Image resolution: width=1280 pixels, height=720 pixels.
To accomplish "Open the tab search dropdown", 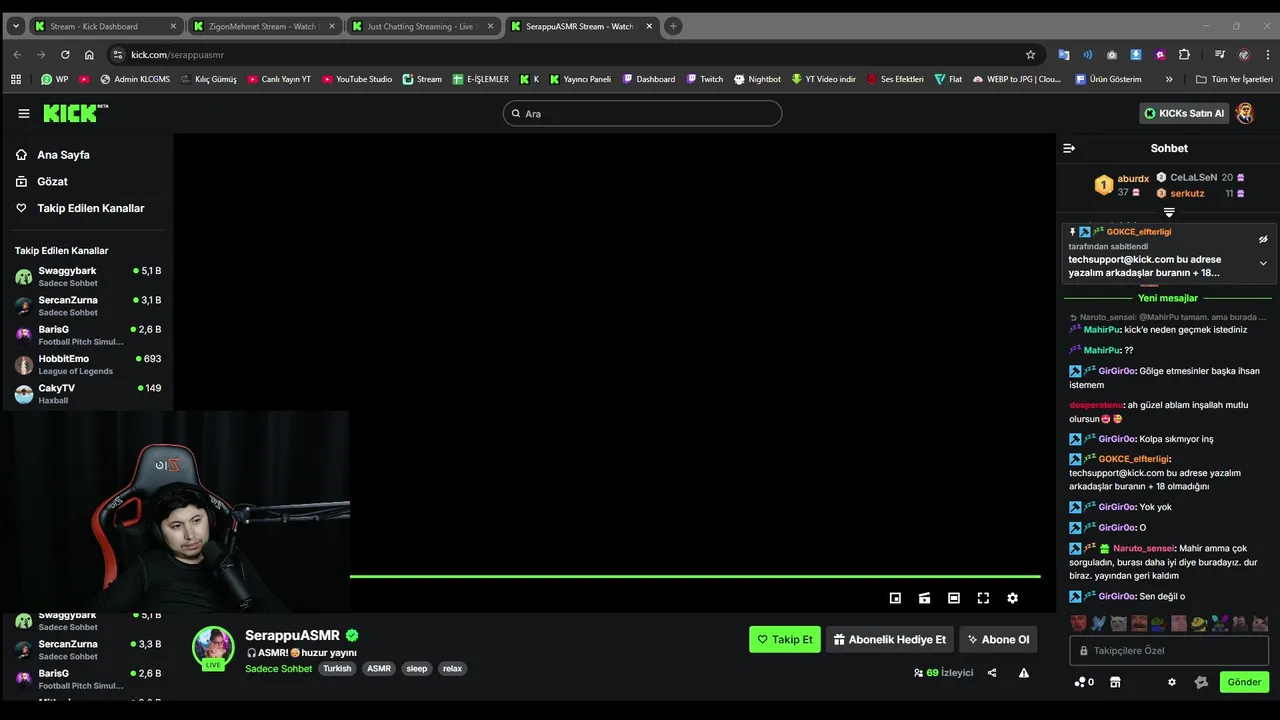I will tap(16, 26).
